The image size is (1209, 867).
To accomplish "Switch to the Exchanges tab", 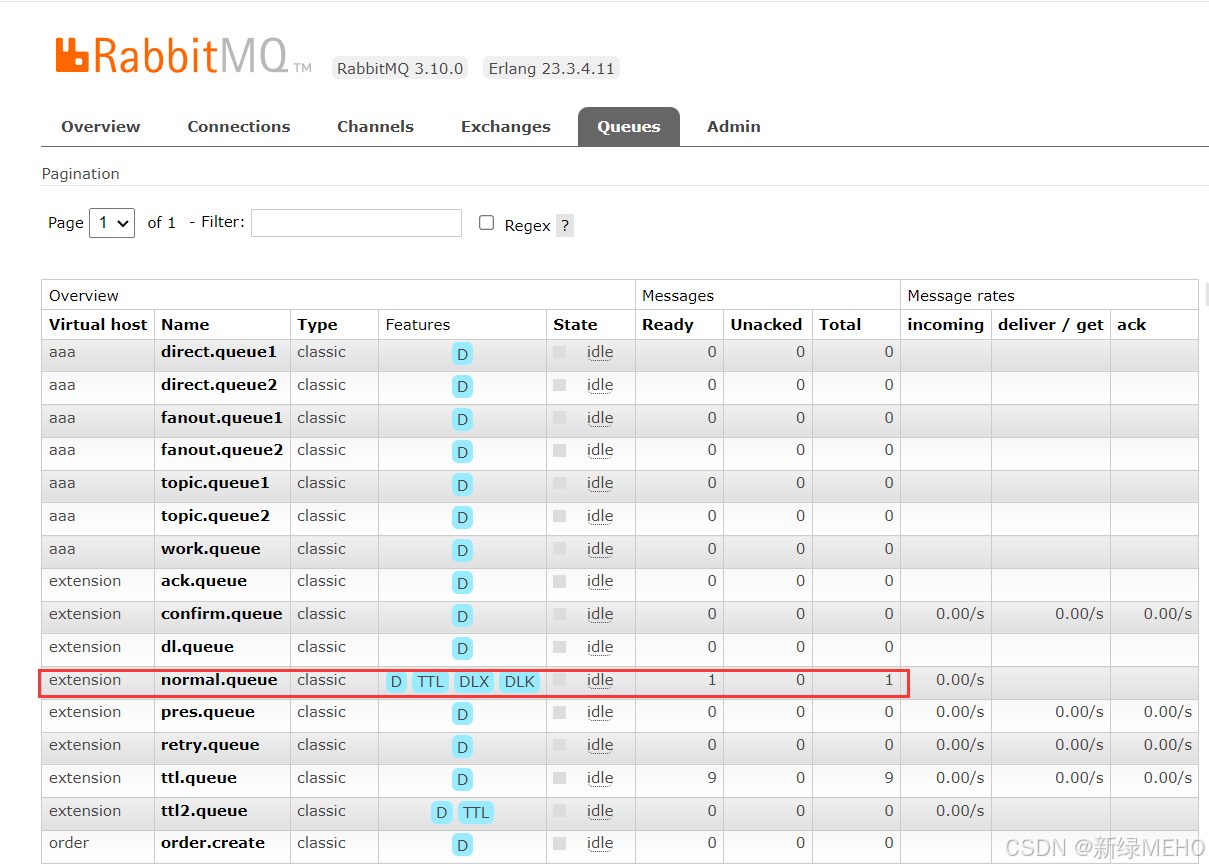I will coord(505,127).
